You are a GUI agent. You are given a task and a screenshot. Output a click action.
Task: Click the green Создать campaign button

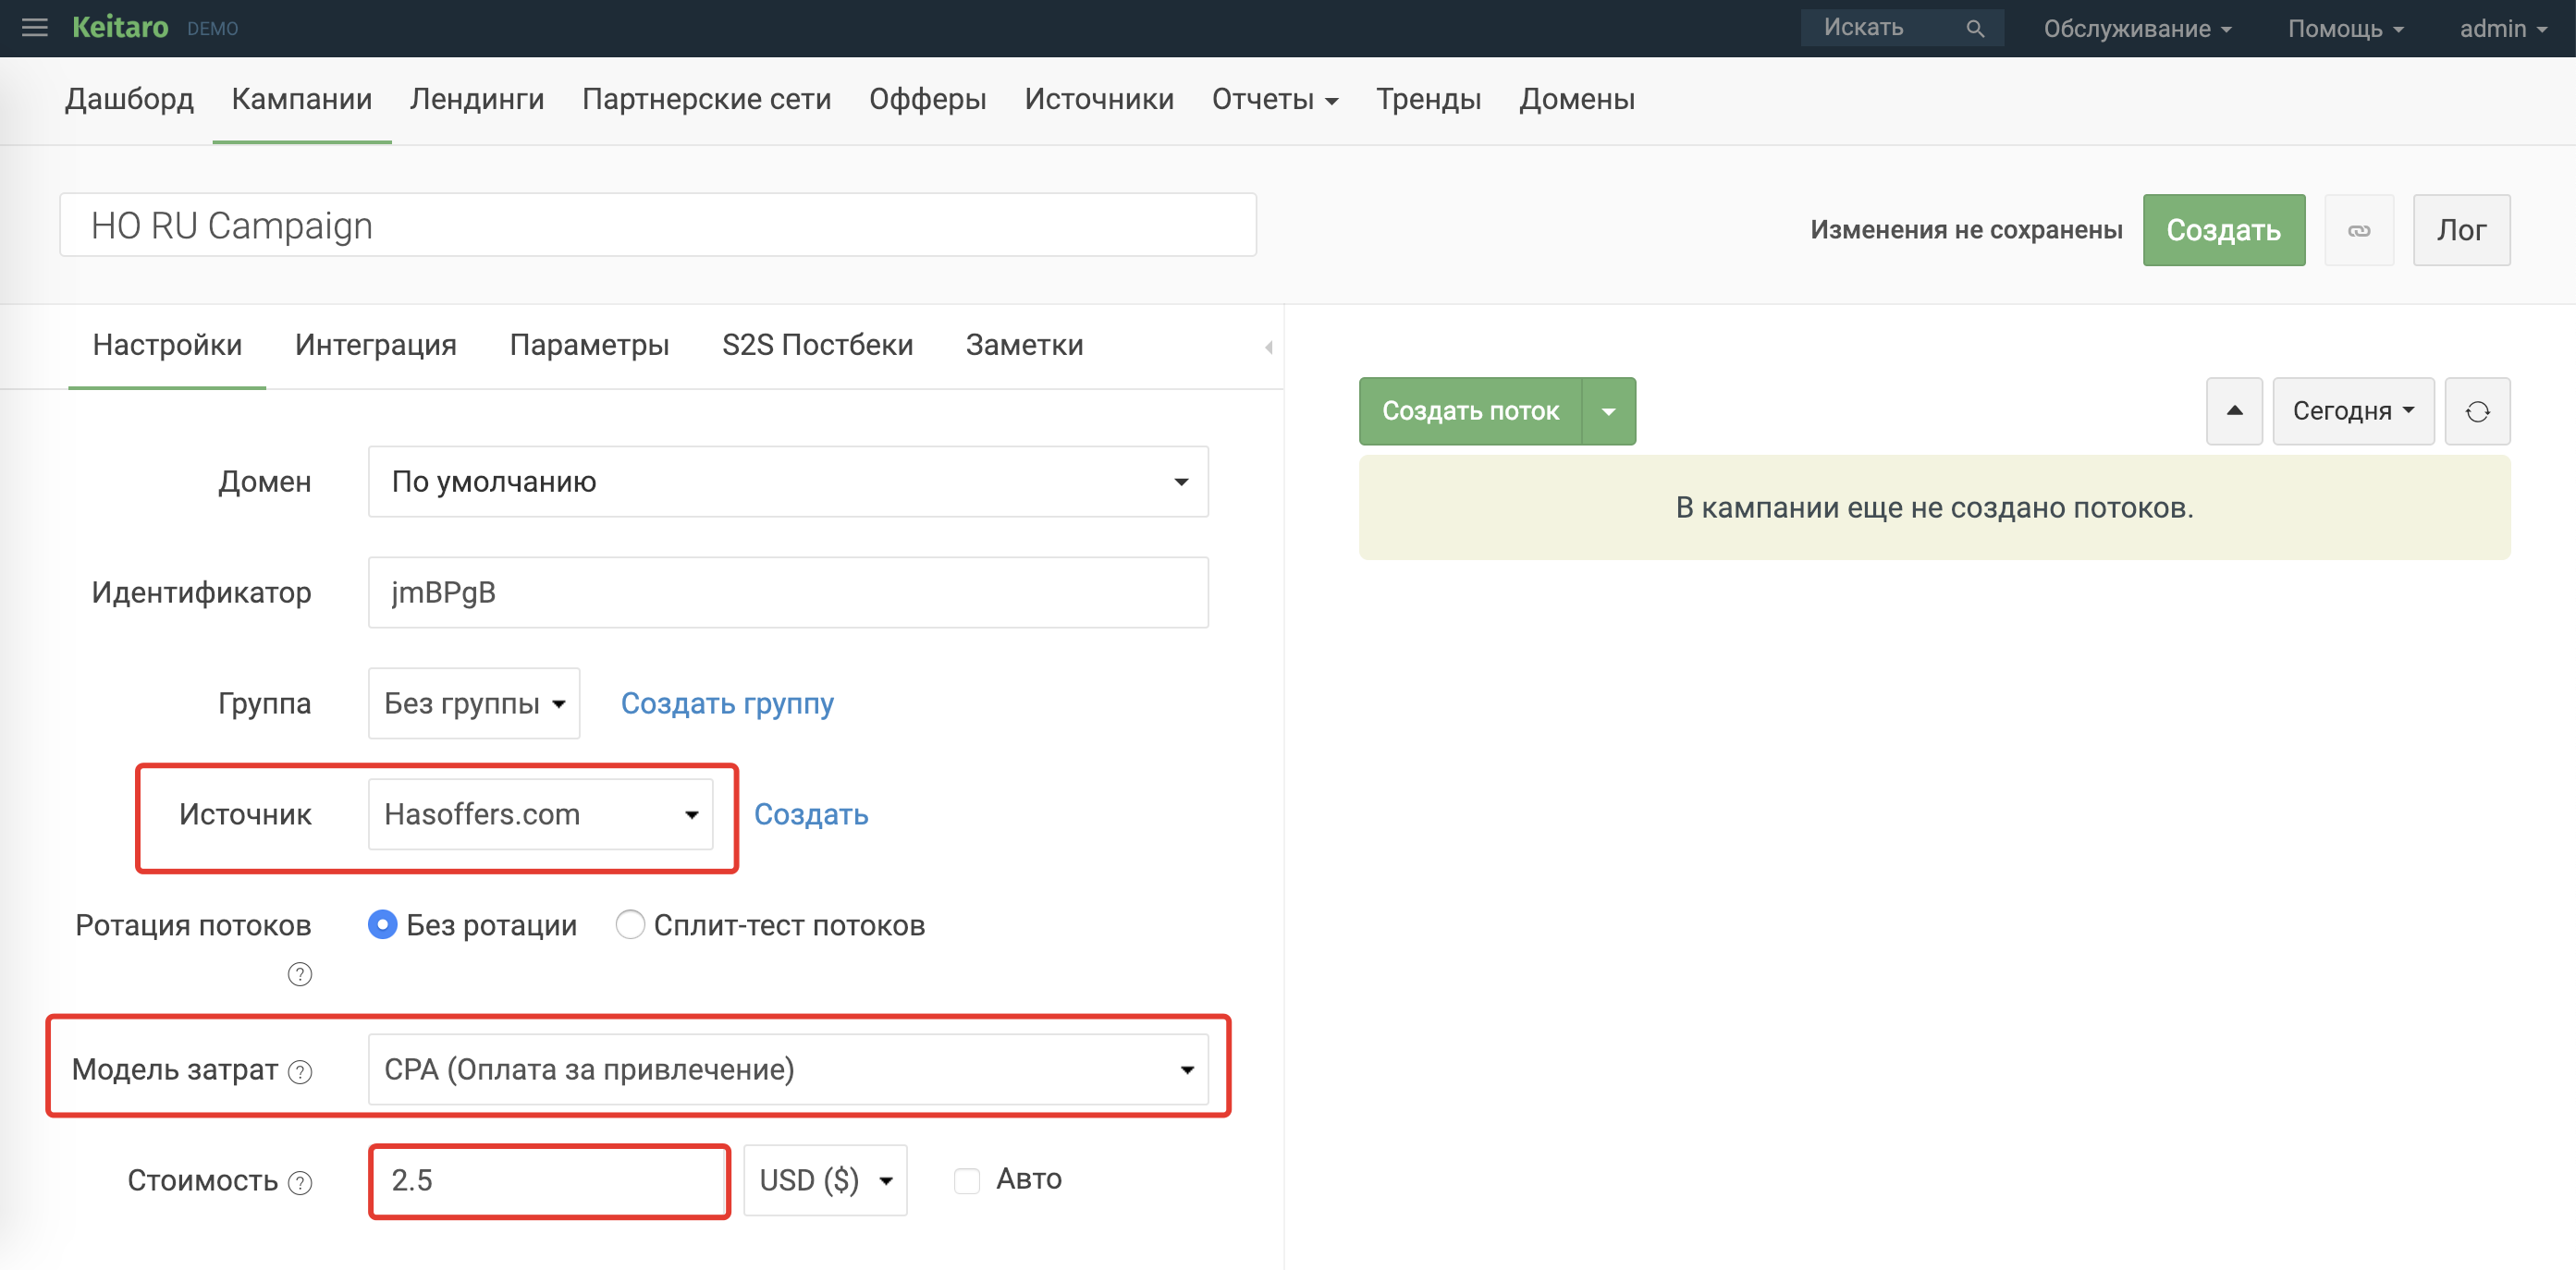(2223, 230)
